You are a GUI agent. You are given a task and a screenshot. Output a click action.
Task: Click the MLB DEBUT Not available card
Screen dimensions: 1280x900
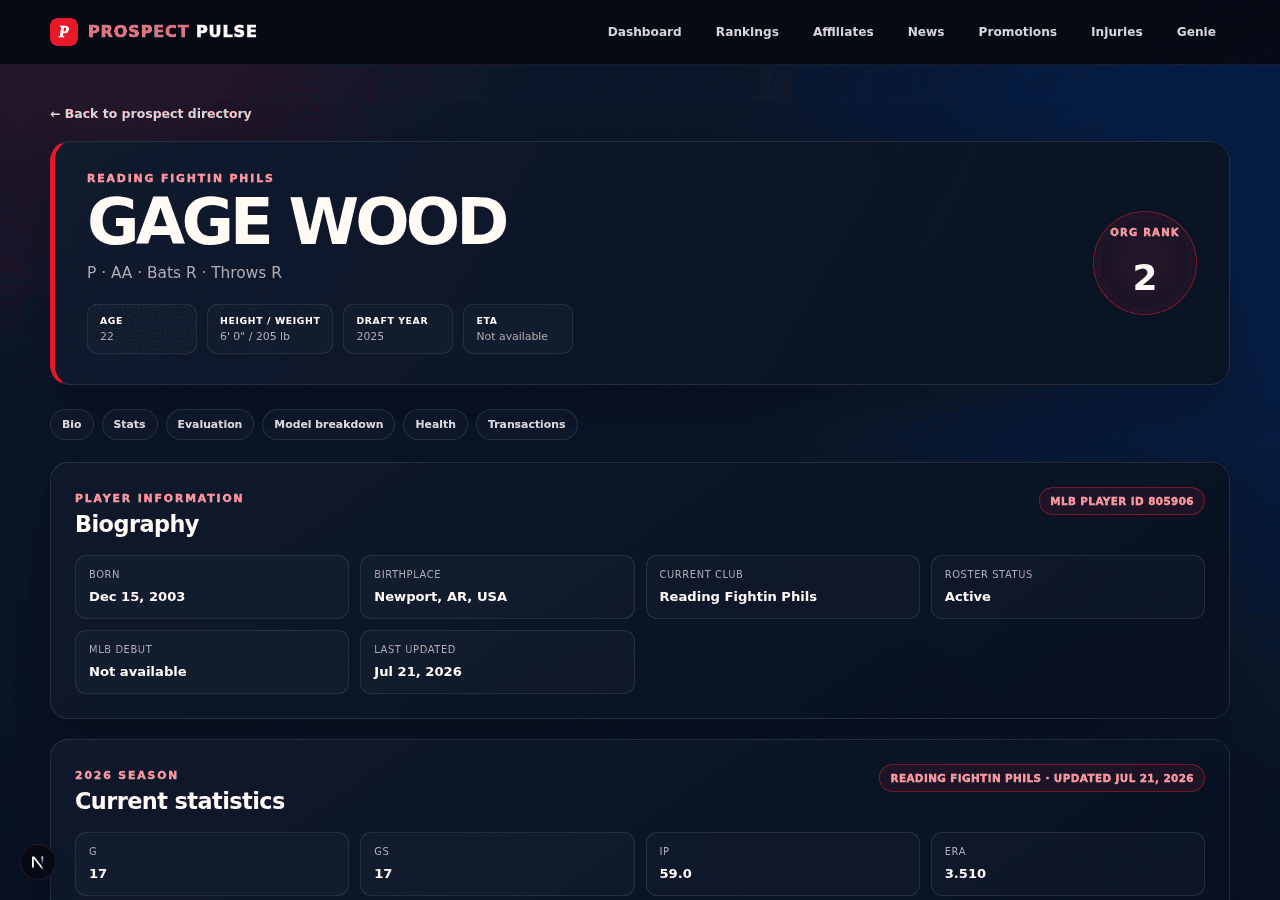212,662
